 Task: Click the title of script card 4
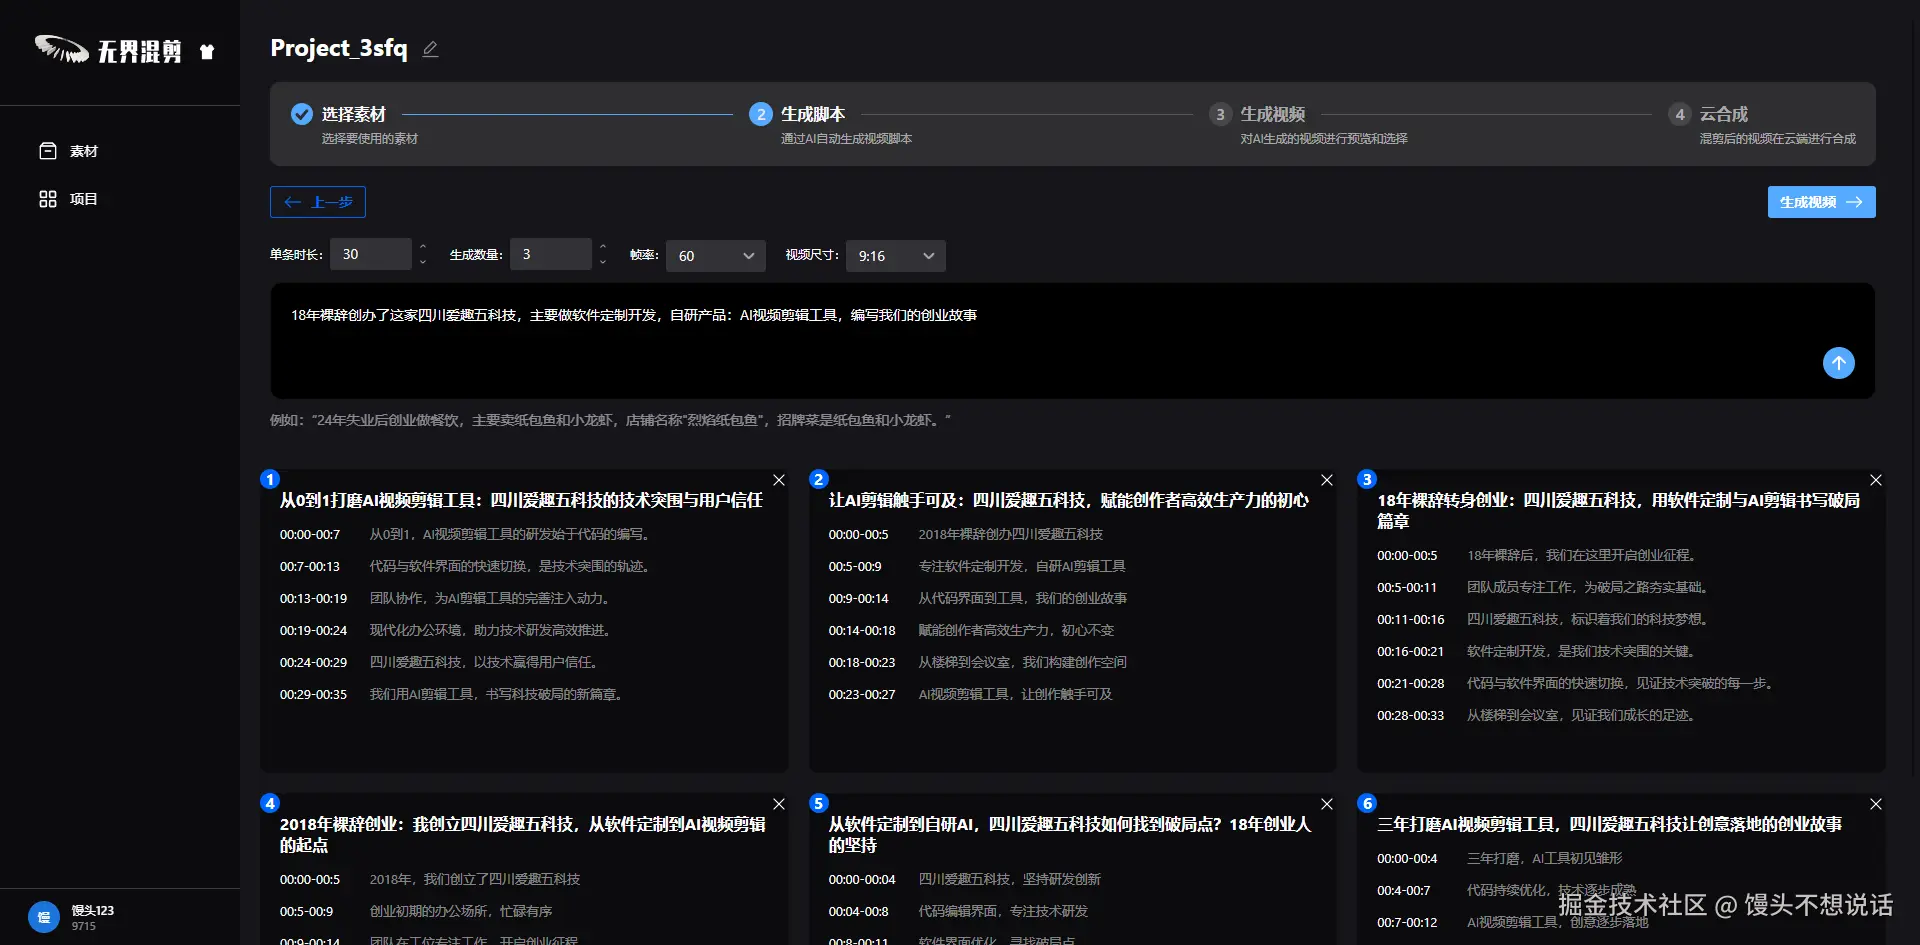[x=523, y=834]
